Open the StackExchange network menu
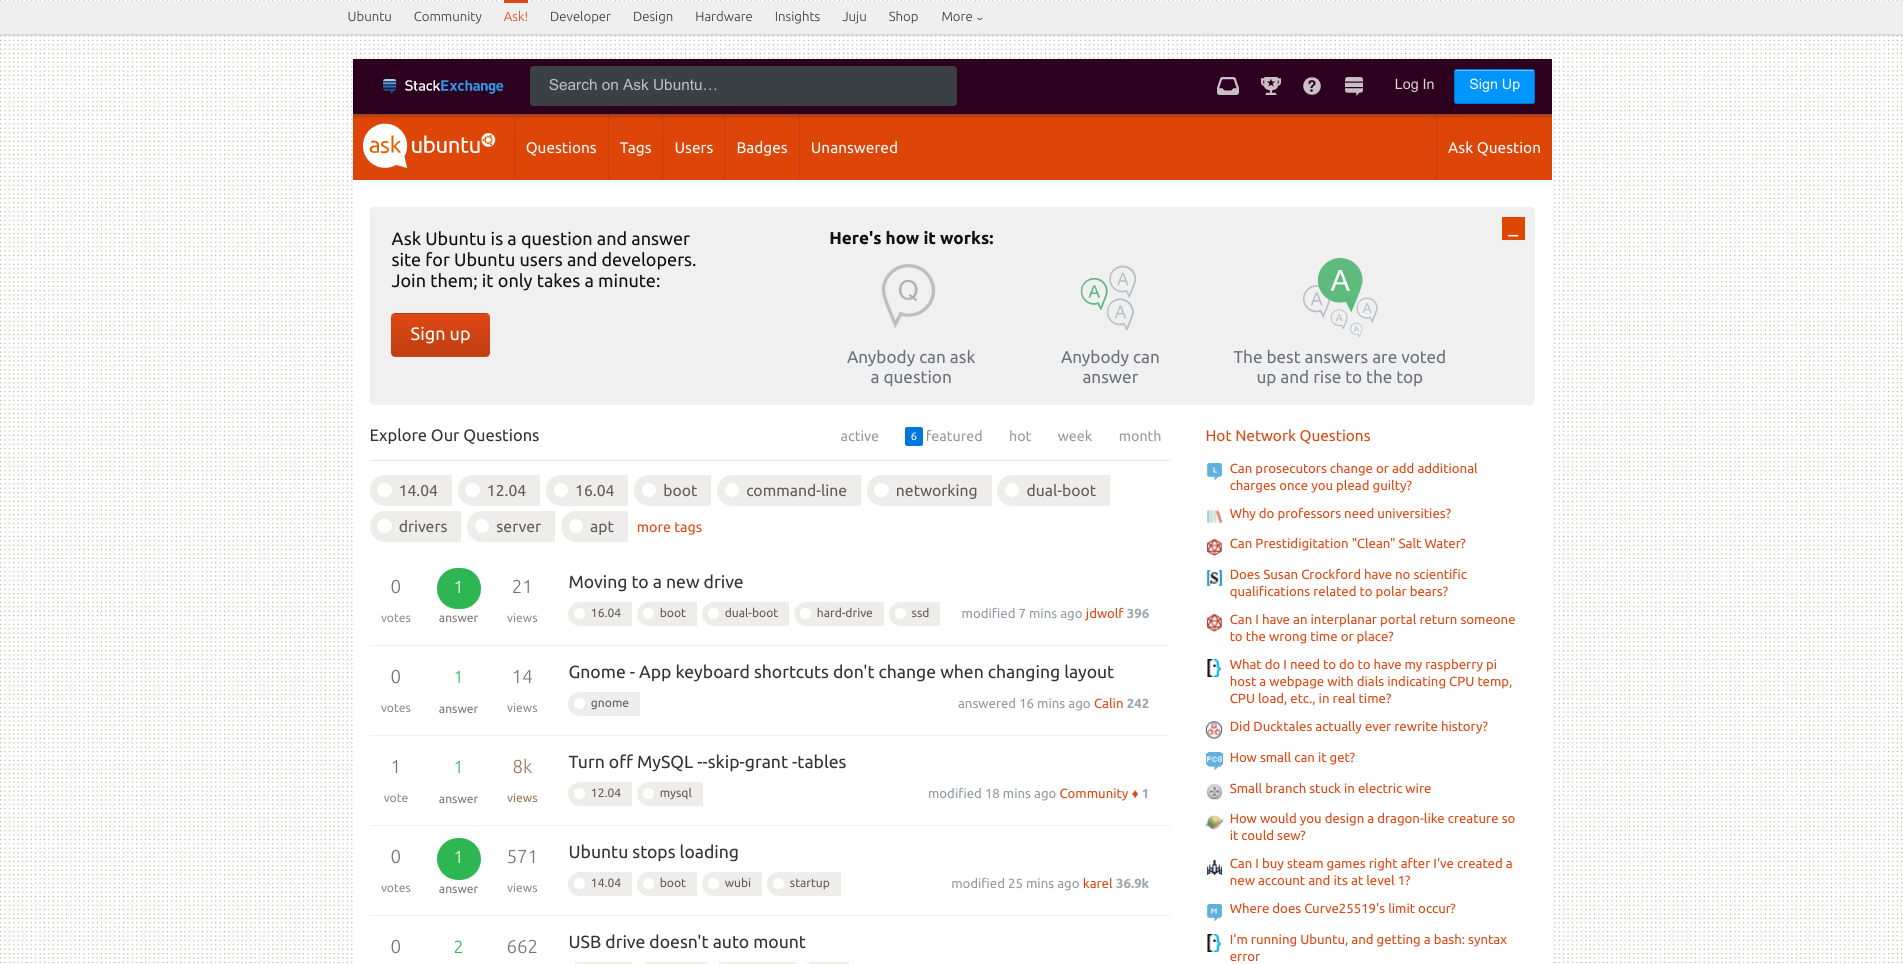1903x964 pixels. [x=443, y=86]
